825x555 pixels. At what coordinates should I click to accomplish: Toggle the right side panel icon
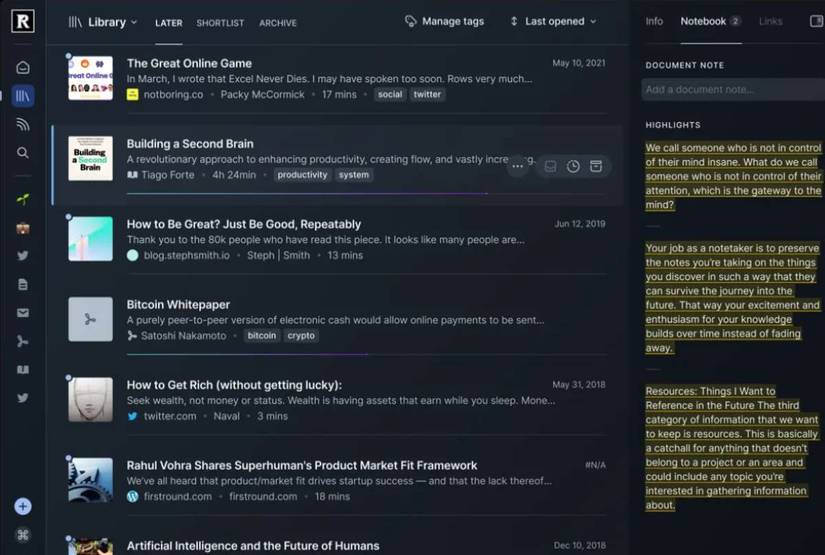point(817,21)
